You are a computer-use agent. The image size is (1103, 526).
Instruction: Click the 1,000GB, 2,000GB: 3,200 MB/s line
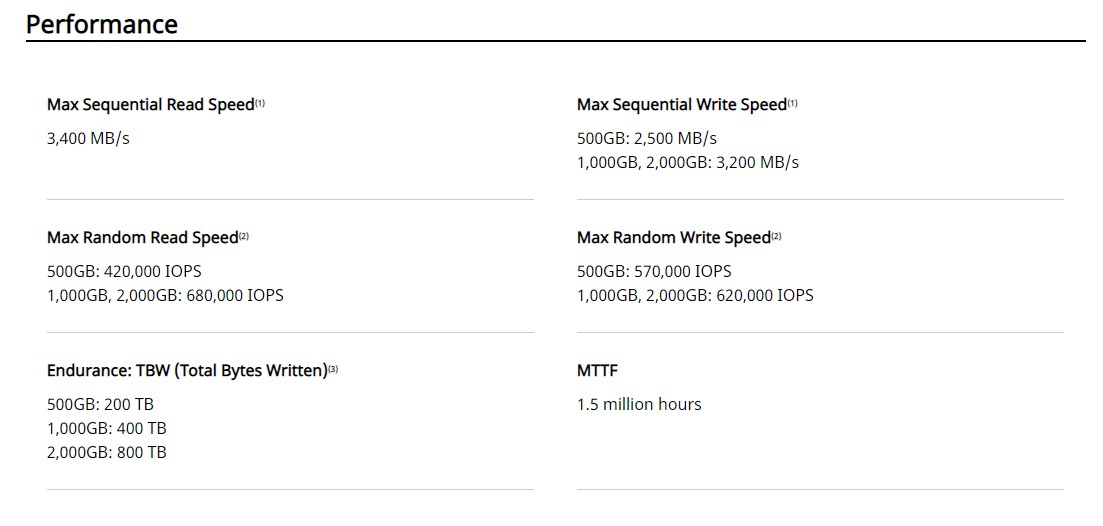click(x=688, y=162)
